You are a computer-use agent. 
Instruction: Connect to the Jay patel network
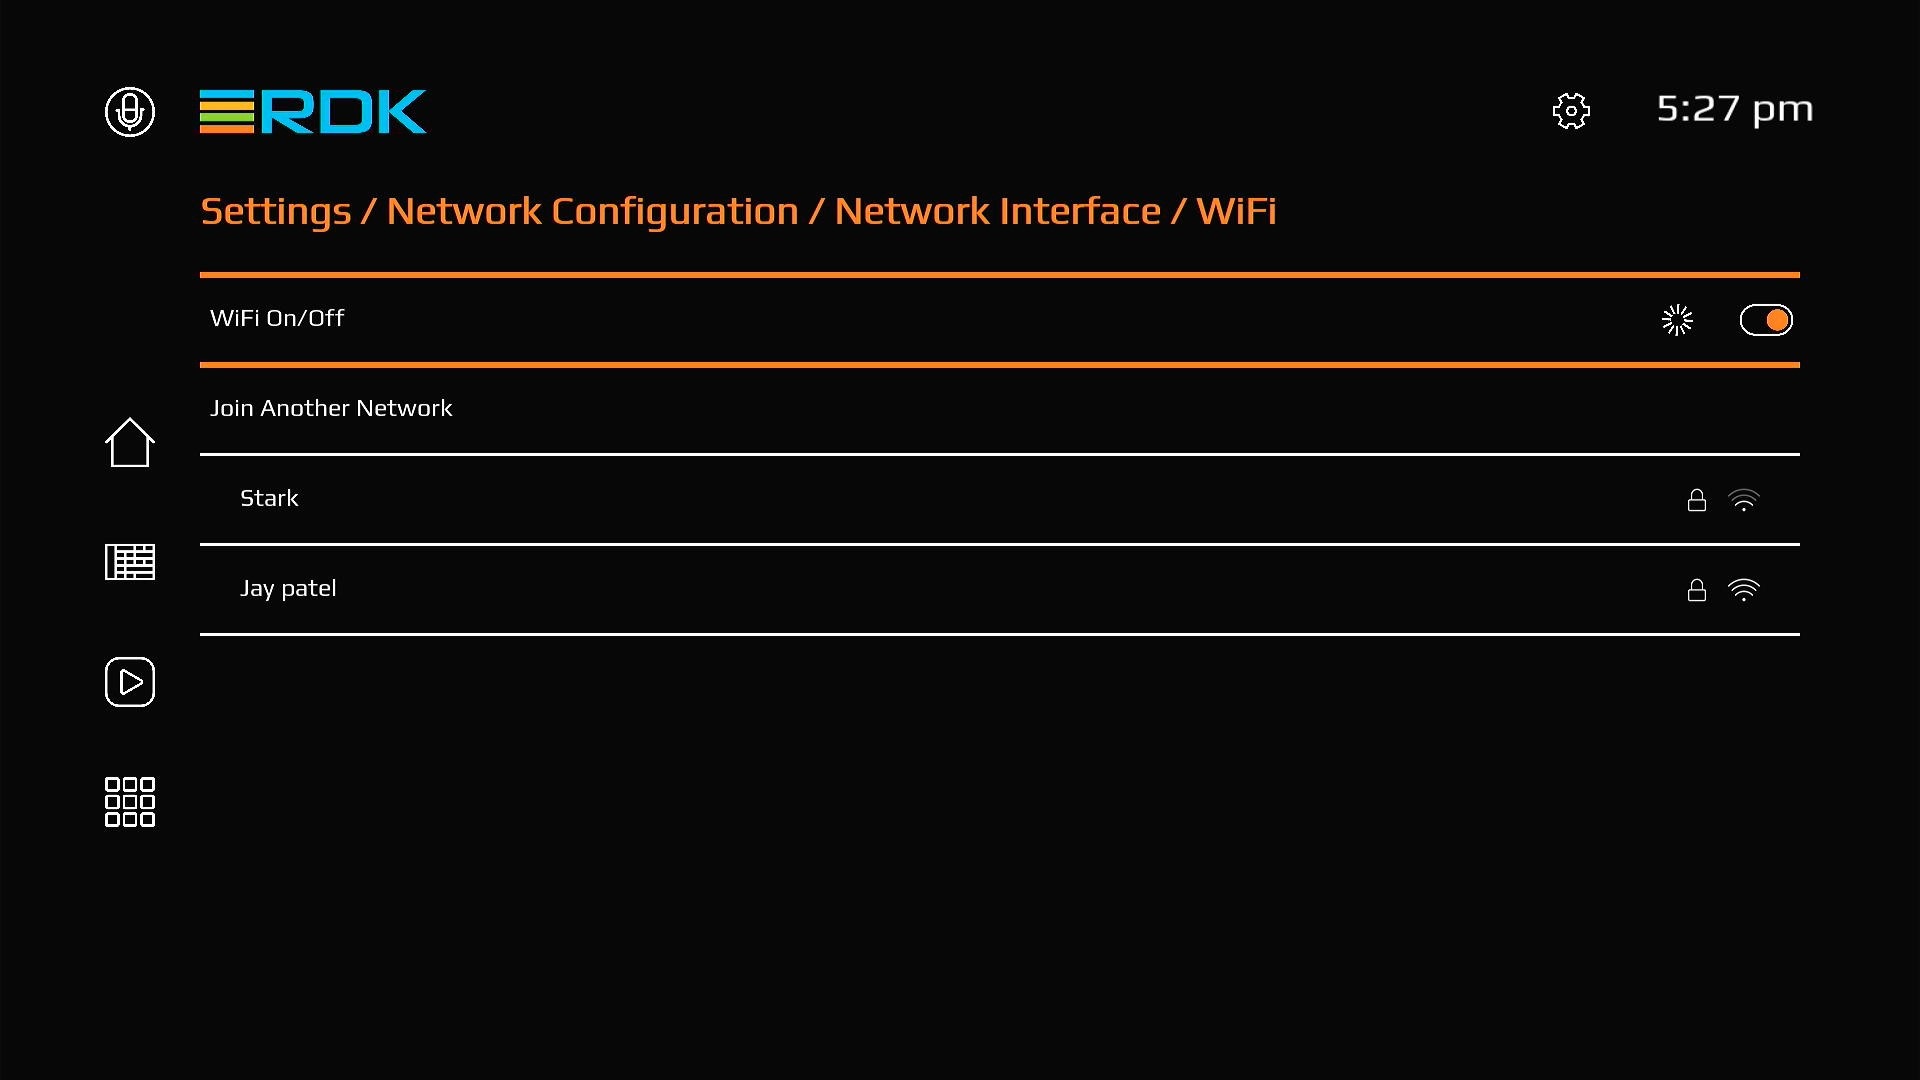288,588
